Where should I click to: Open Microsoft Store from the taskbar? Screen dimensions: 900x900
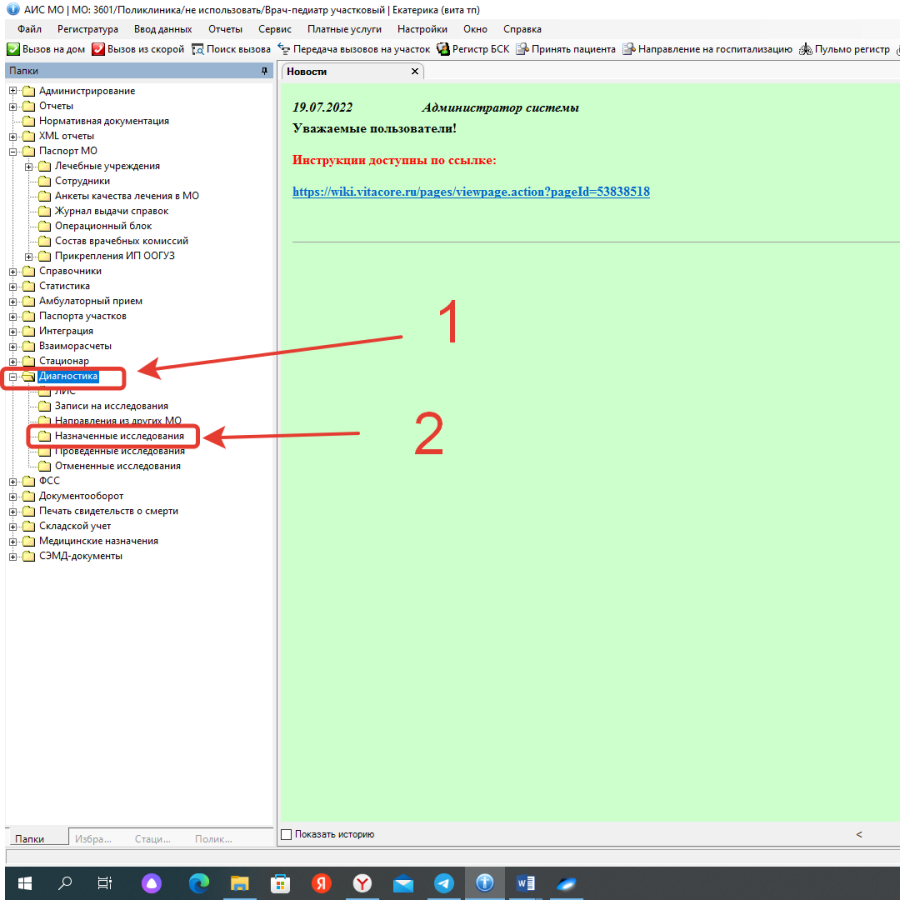click(280, 883)
